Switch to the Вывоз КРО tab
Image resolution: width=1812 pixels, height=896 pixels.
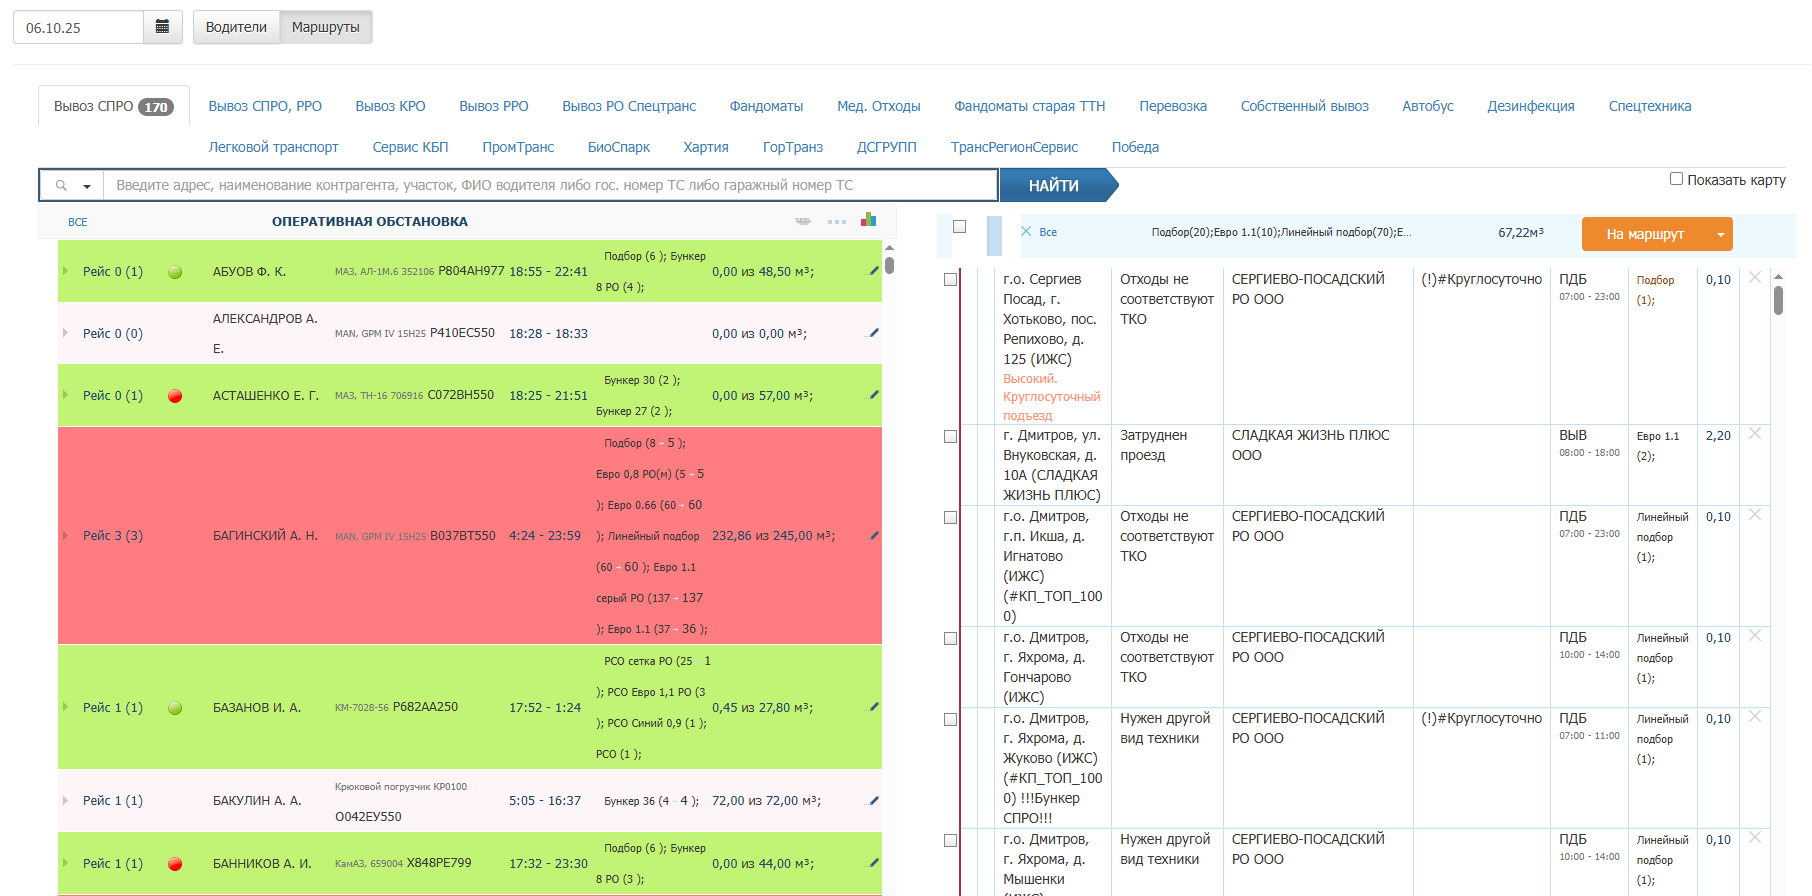390,106
